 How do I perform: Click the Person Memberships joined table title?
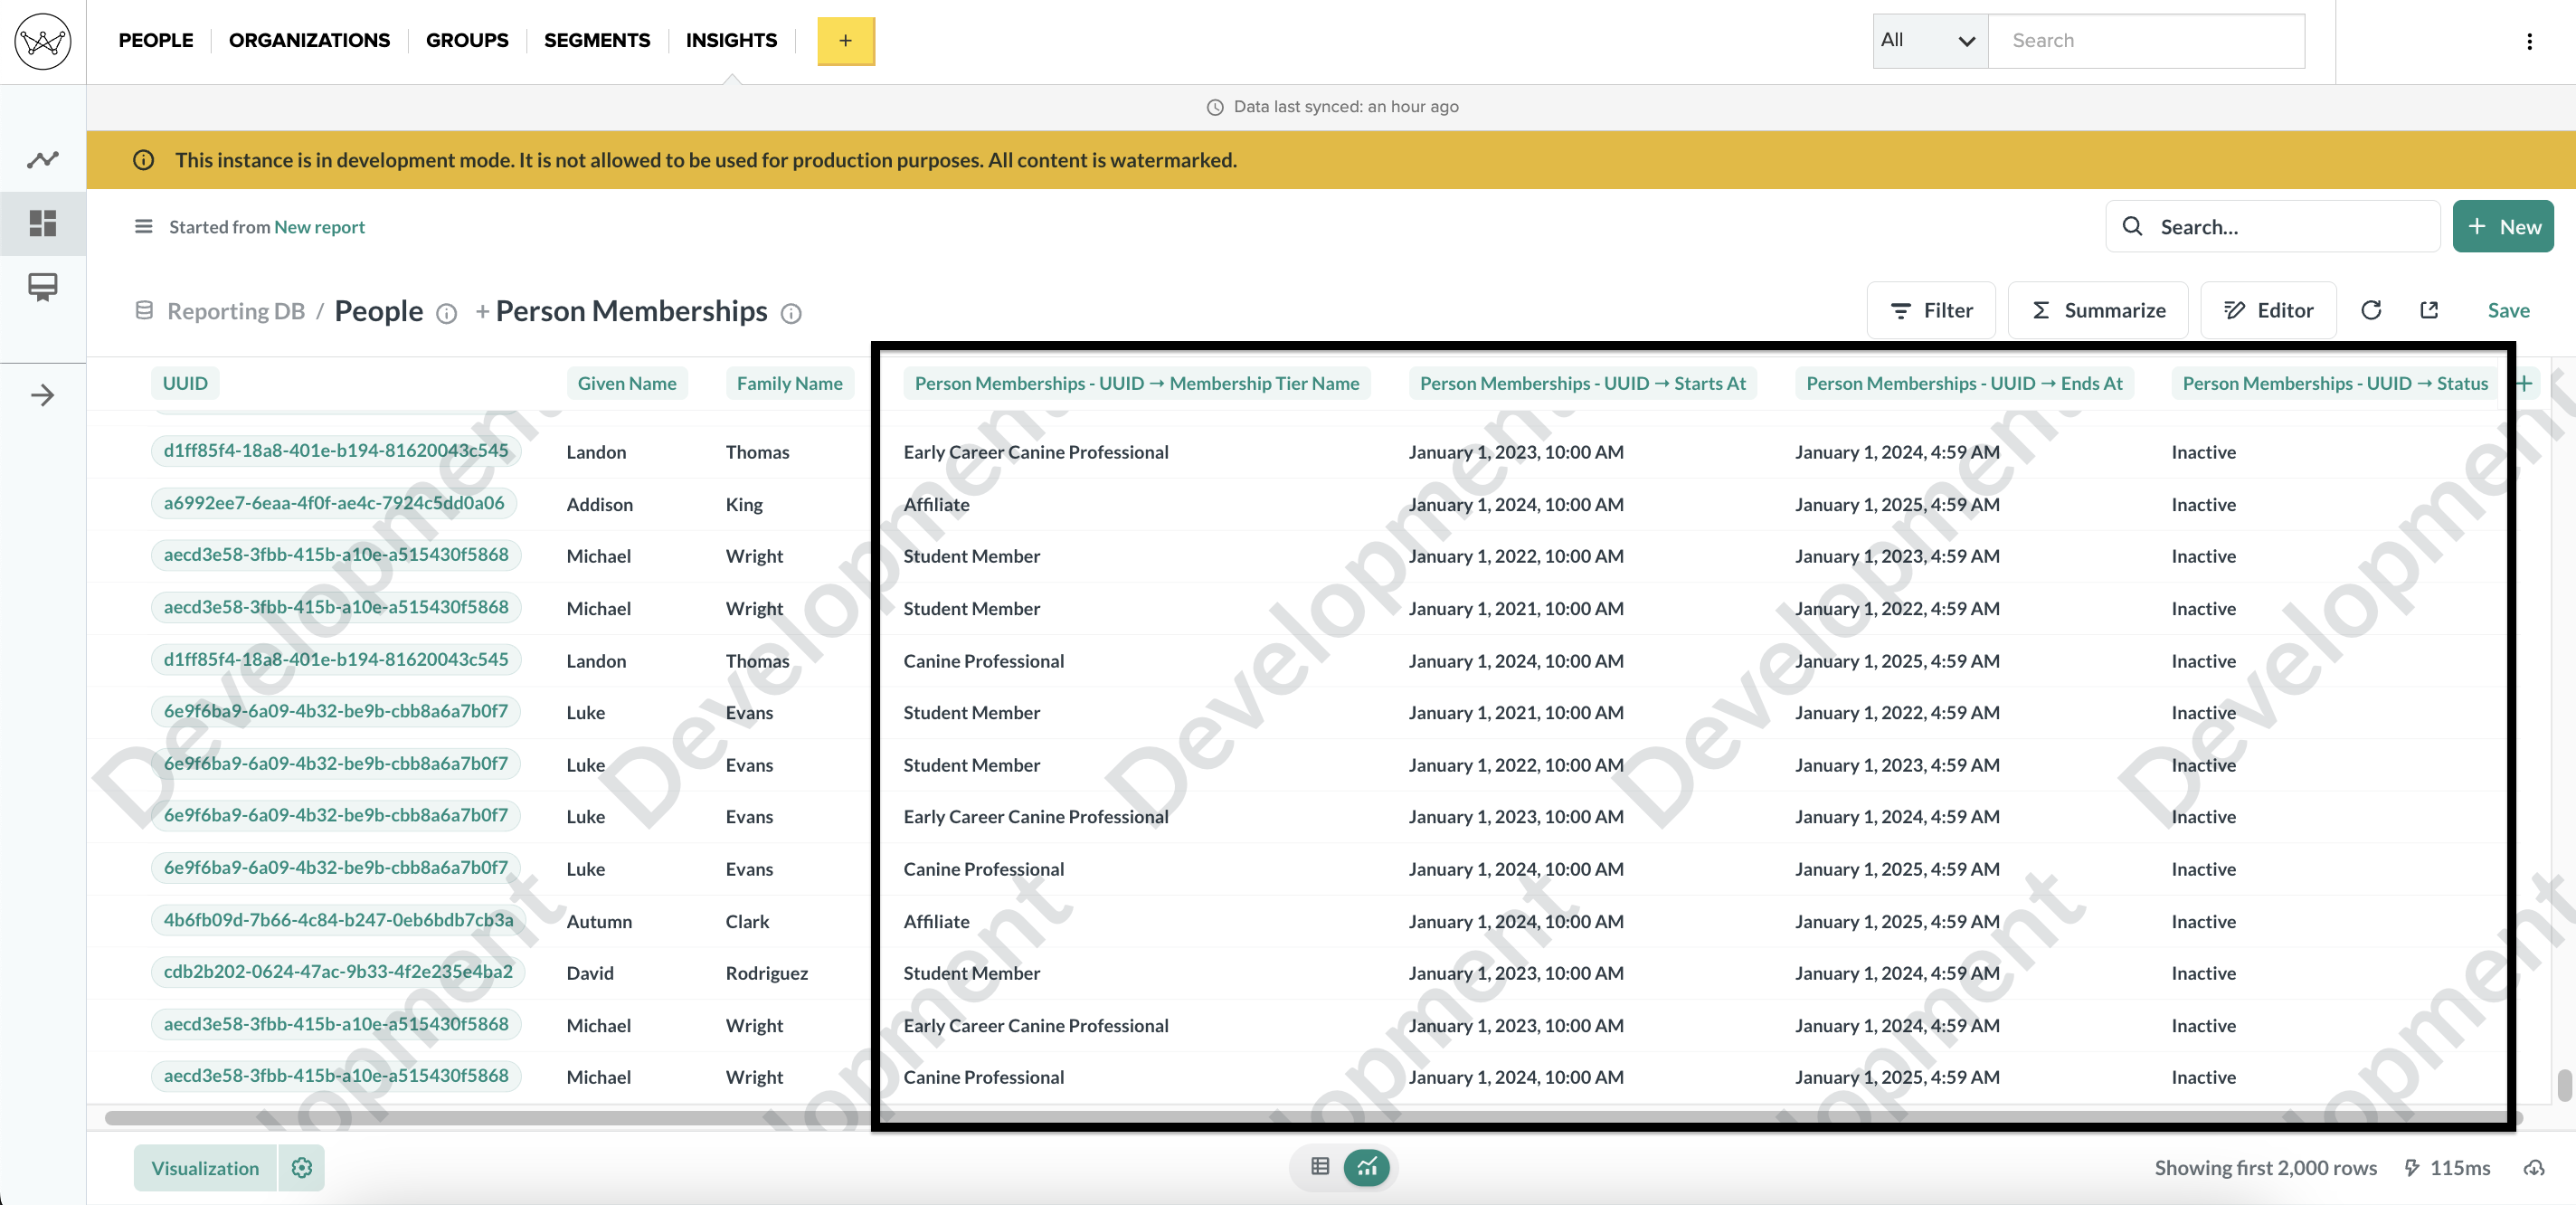pyautogui.click(x=631, y=311)
